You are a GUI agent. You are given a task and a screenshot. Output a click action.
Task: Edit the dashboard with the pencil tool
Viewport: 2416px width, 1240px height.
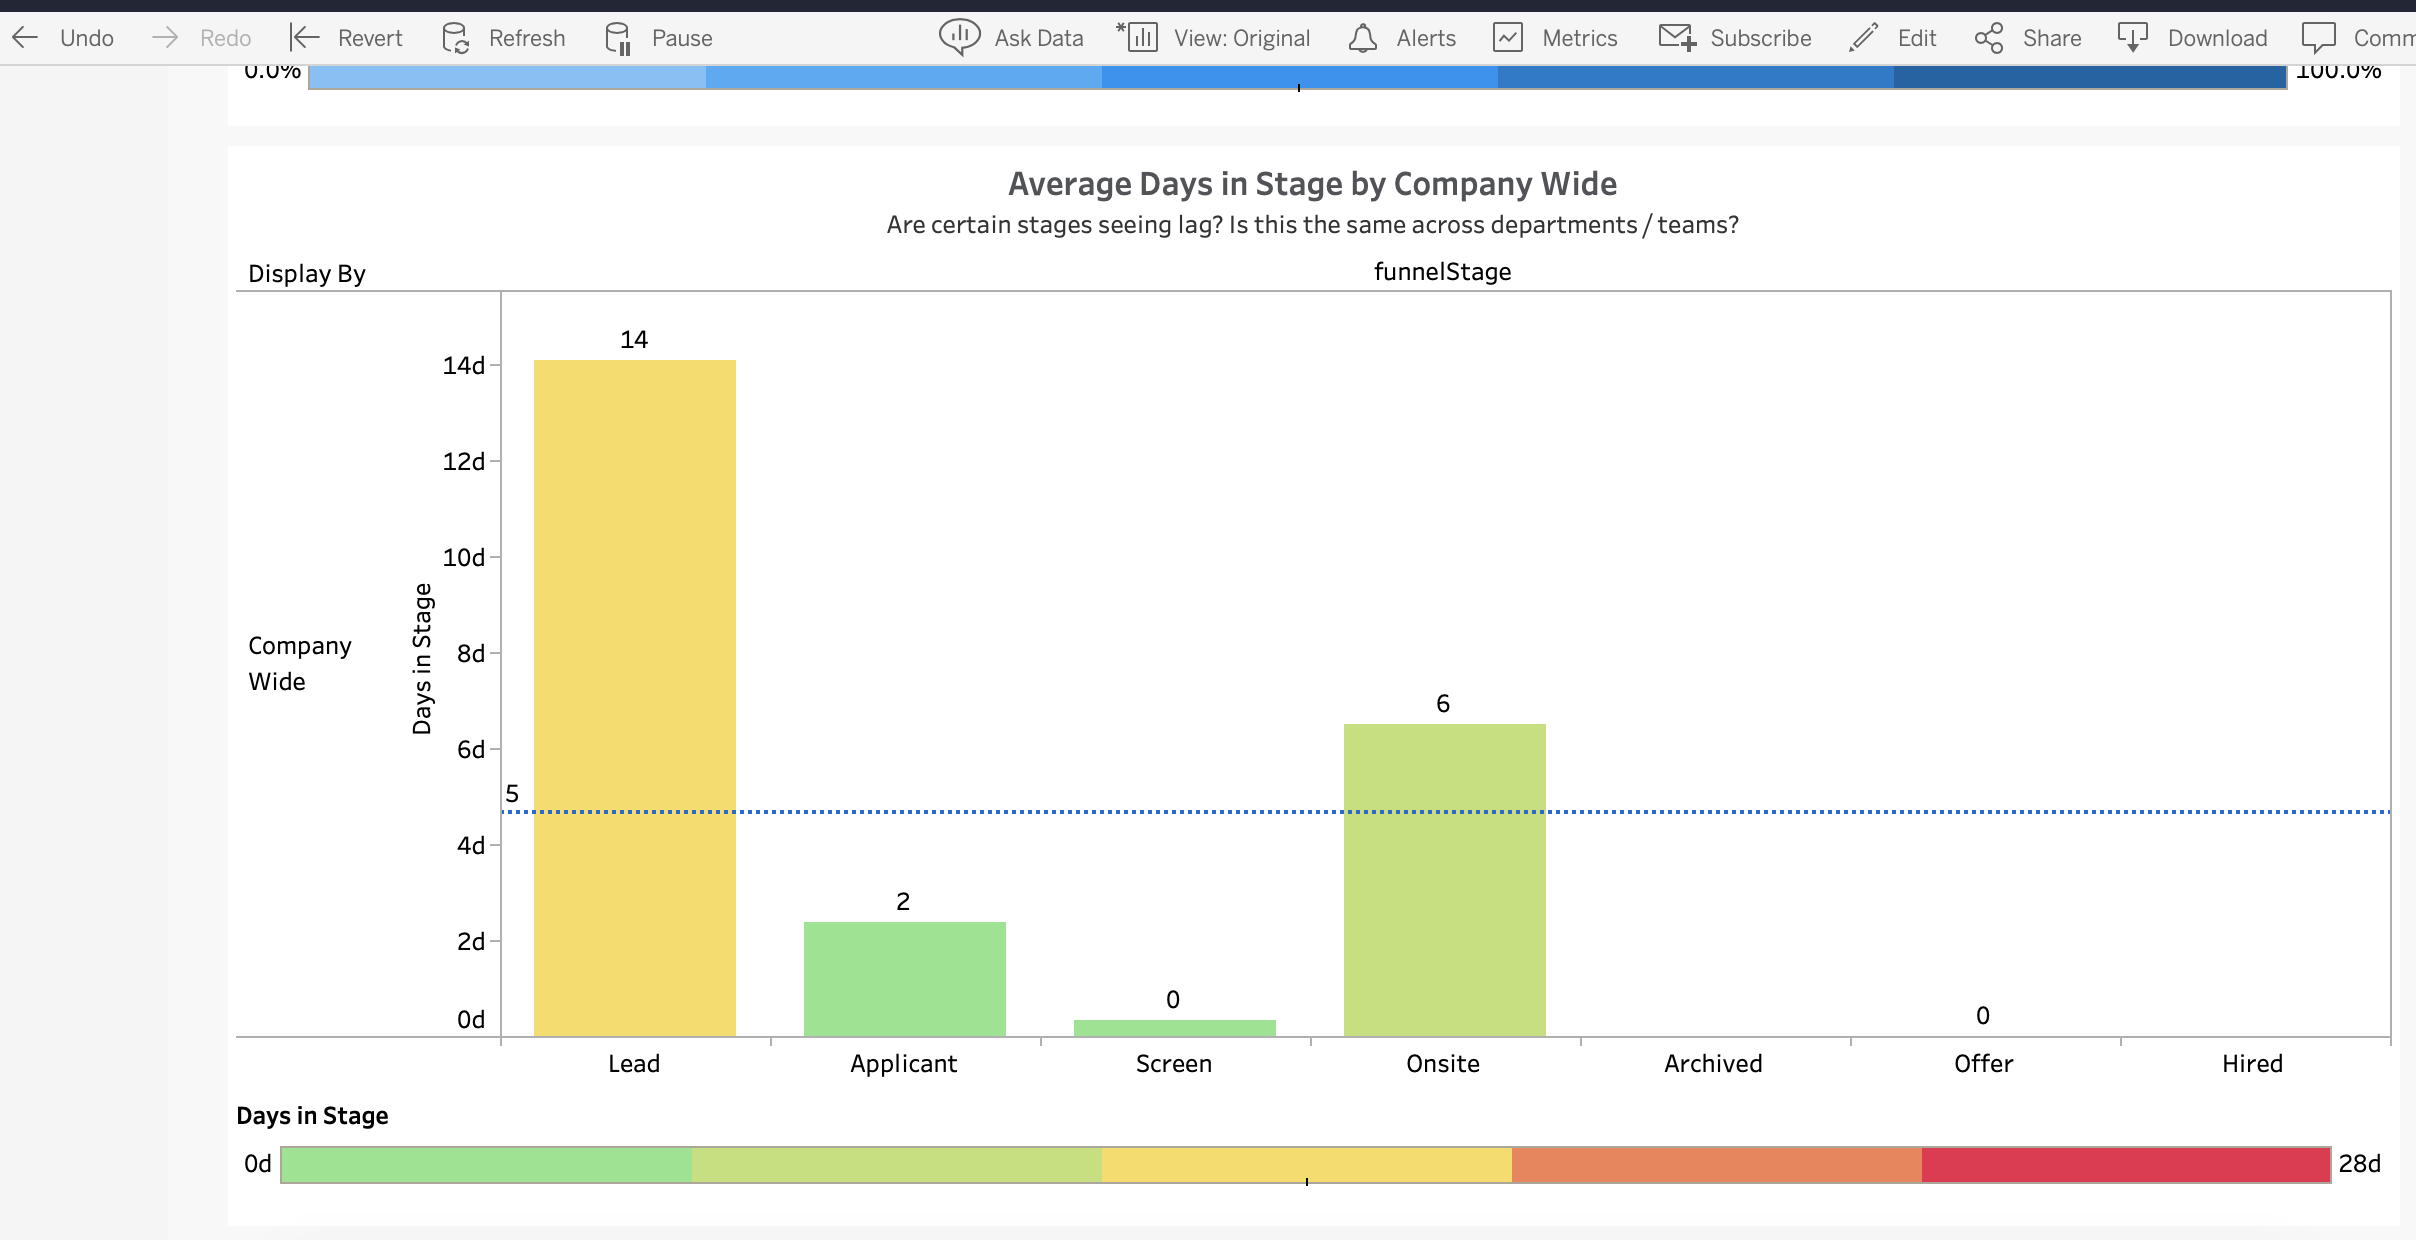point(1892,37)
